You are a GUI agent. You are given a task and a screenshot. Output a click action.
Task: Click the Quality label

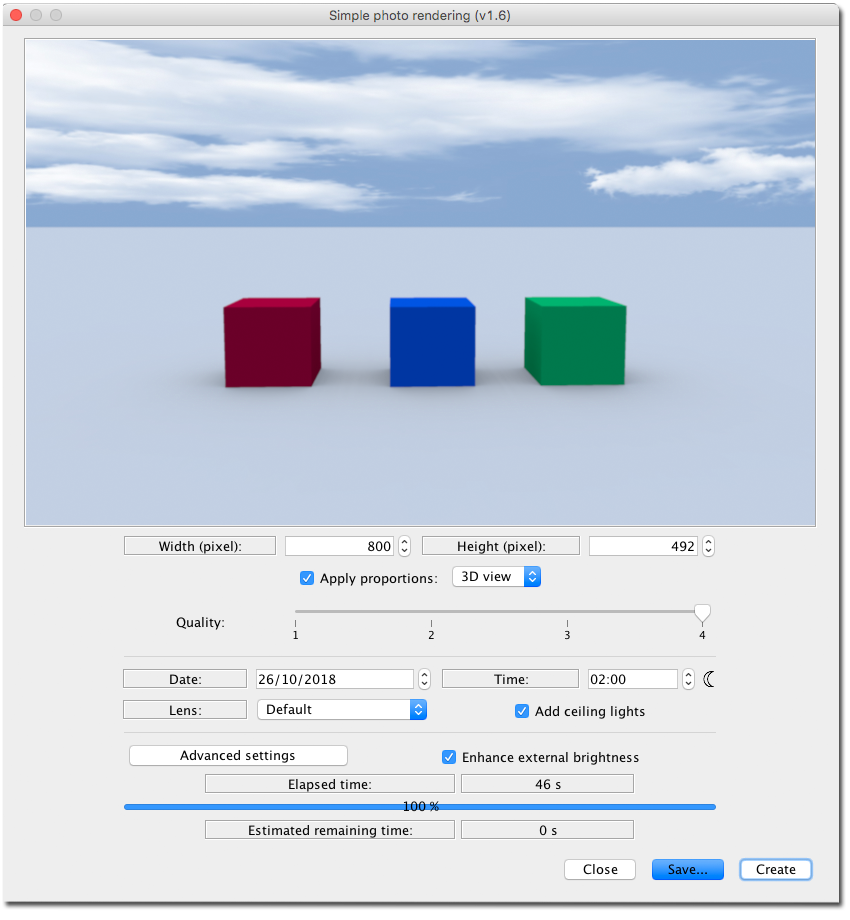(x=200, y=623)
